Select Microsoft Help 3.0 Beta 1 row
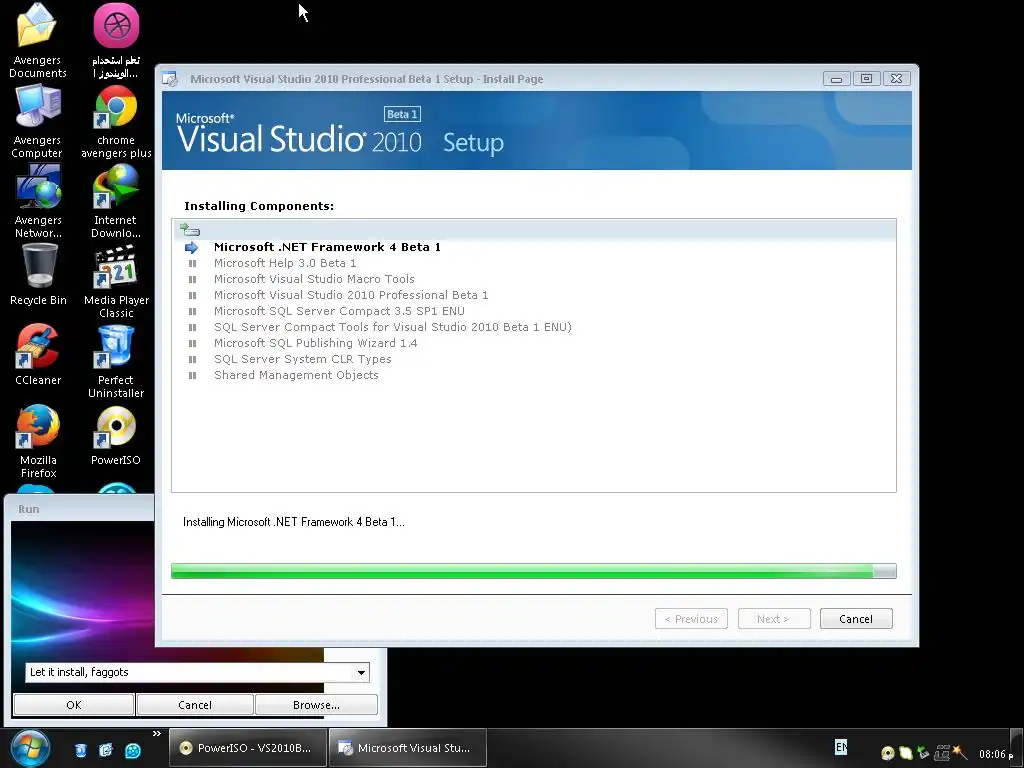This screenshot has height=768, width=1024. [x=285, y=263]
